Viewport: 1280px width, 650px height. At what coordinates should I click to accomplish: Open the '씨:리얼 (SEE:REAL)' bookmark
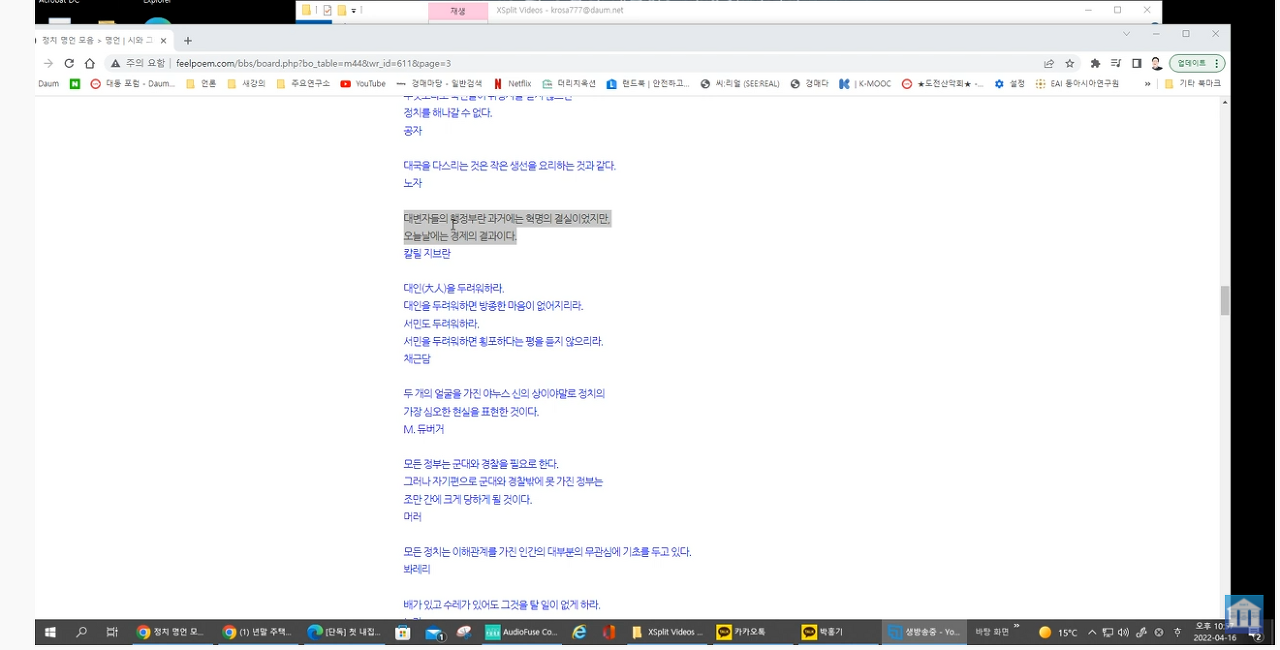[x=741, y=84]
